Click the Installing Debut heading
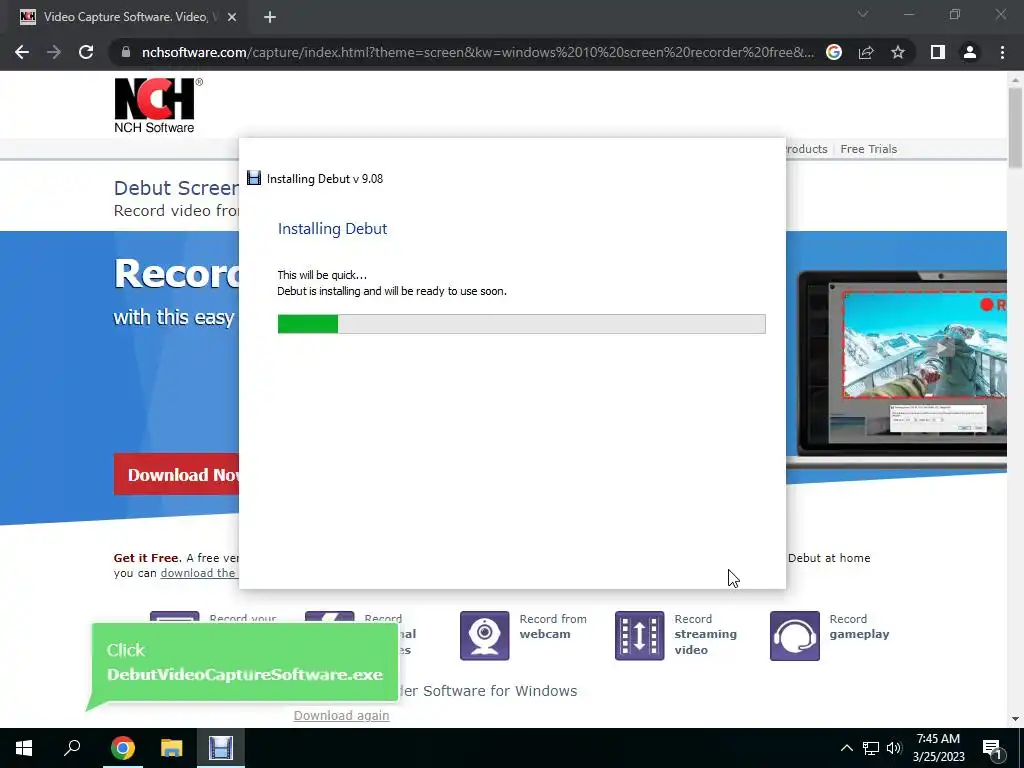The width and height of the screenshot is (1024, 768). (x=332, y=229)
